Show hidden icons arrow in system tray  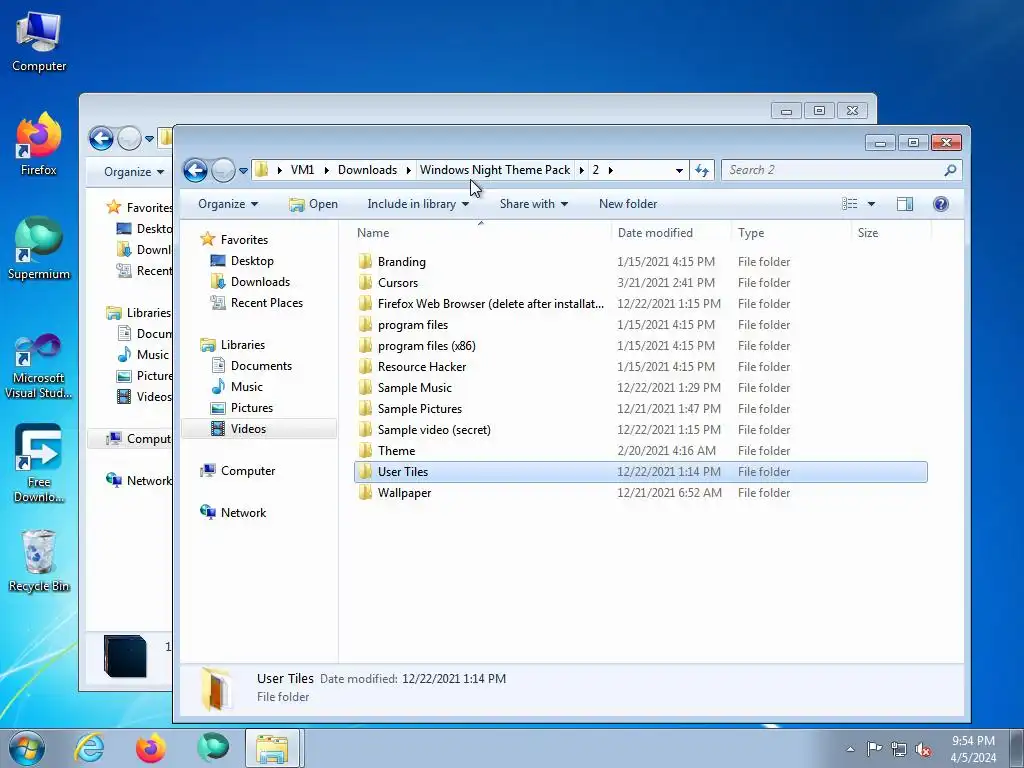[850, 749]
